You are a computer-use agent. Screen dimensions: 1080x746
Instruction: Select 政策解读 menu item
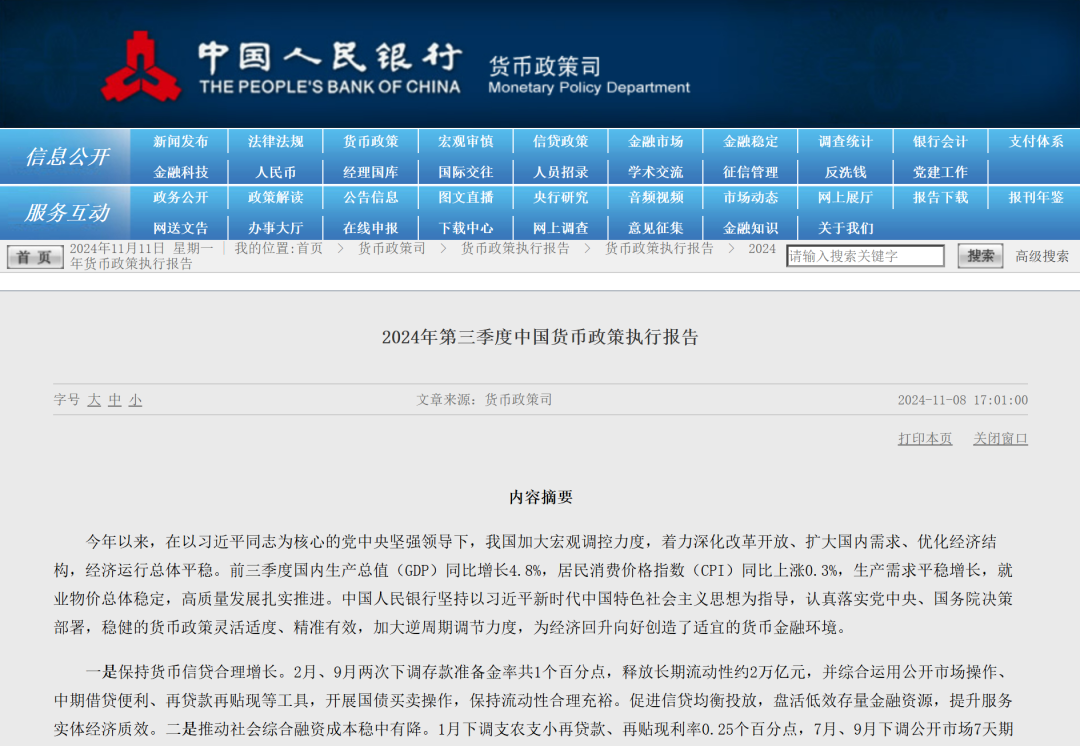click(x=276, y=197)
